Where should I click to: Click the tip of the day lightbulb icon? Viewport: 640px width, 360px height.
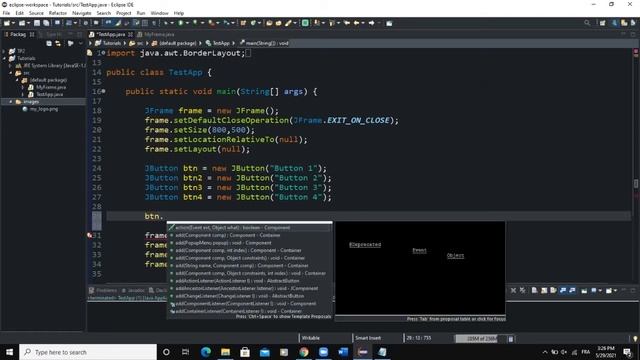(x=635, y=339)
